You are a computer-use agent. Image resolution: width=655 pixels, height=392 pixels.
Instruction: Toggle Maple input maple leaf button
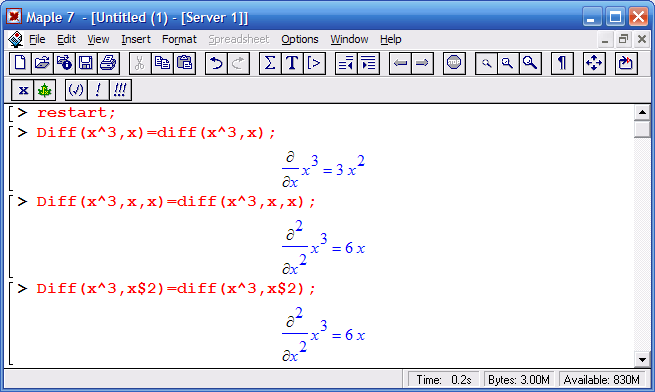[x=44, y=90]
